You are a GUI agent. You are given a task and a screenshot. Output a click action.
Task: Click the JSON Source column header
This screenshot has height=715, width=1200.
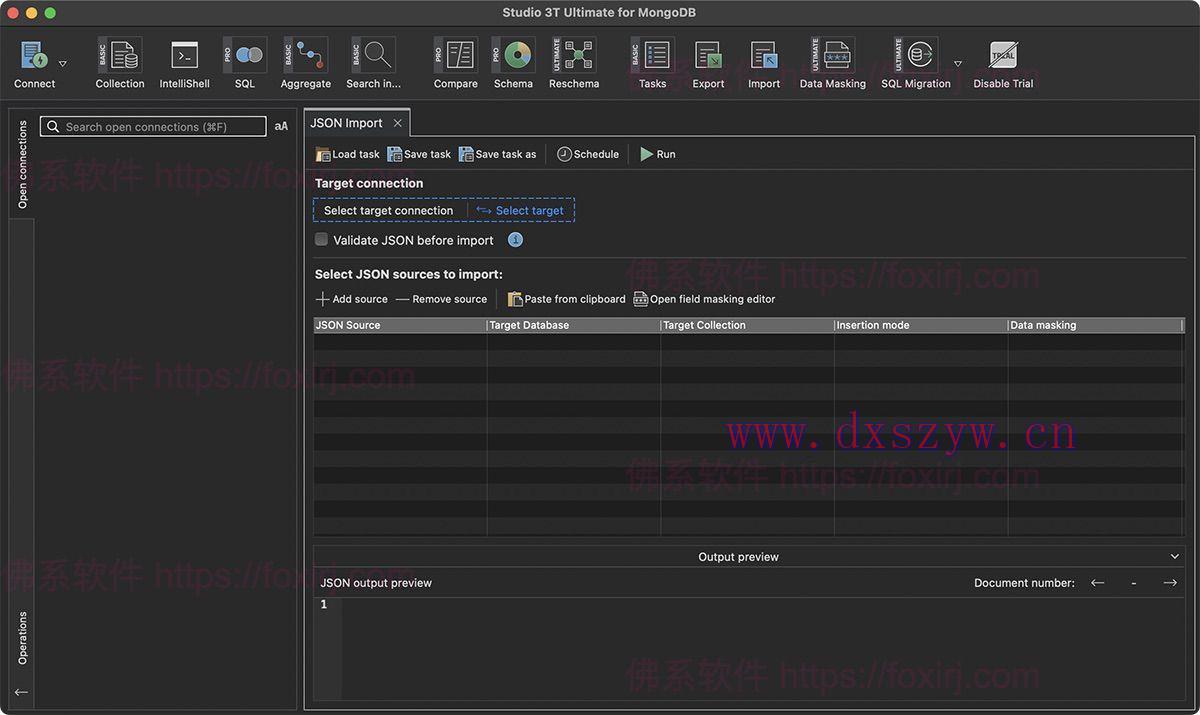coord(400,325)
